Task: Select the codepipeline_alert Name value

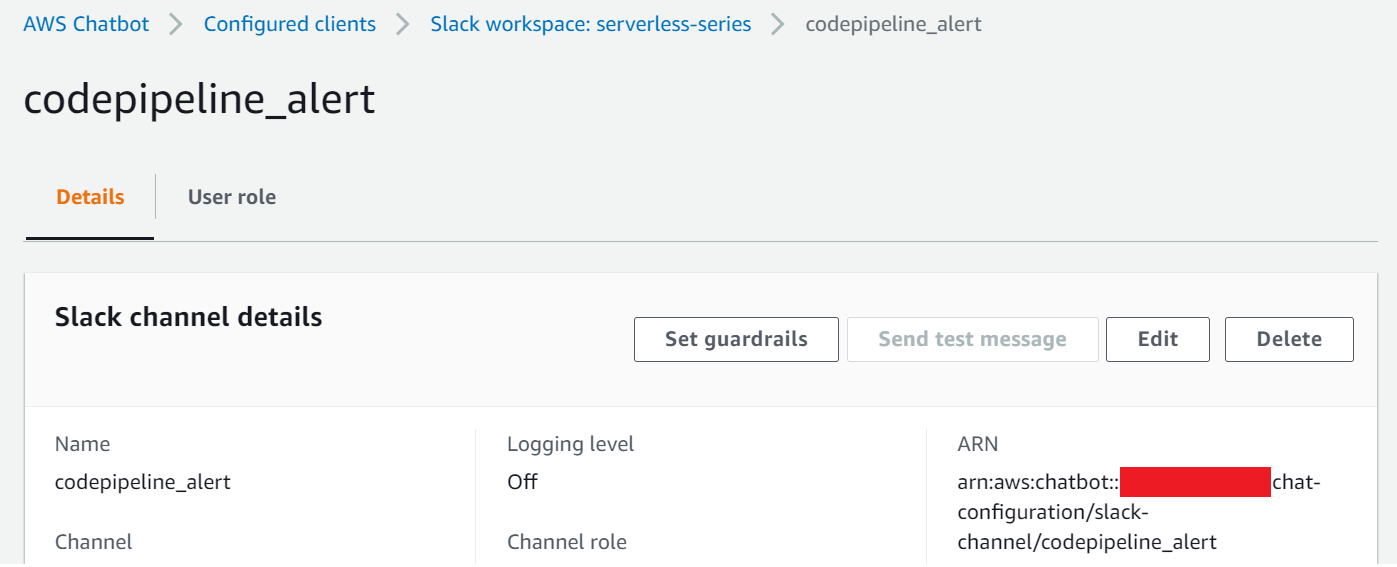Action: point(142,482)
